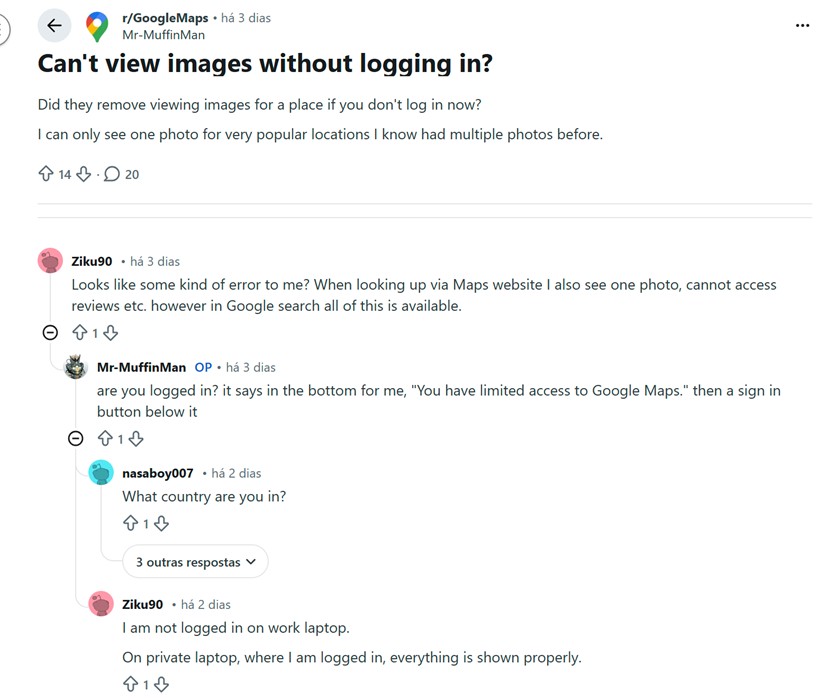
Task: Open the nasaboy007 username link
Action: 157,473
